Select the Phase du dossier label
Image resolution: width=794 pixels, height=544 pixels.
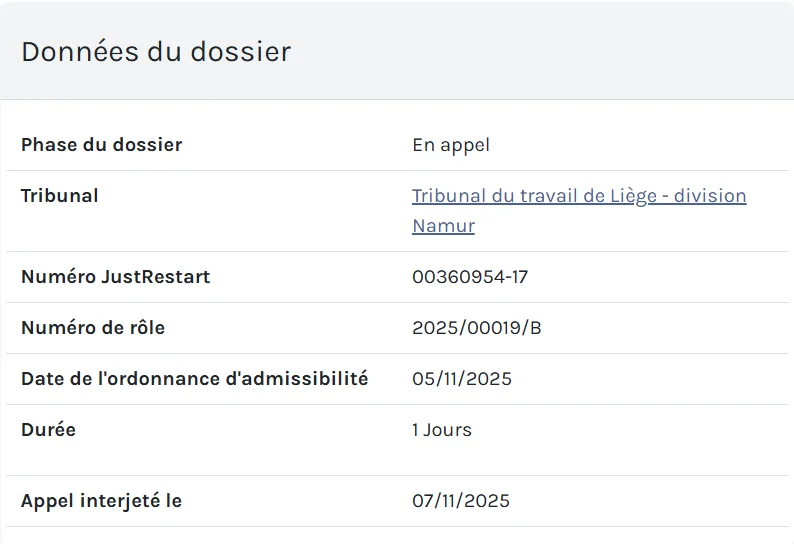tap(101, 145)
